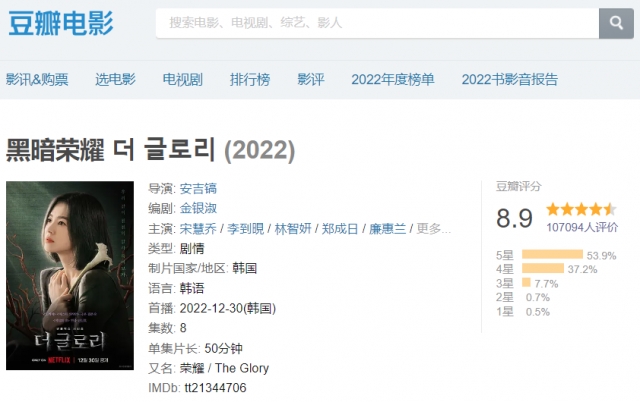The image size is (640, 402).
Task: Open the 影讯&购票 nav item
Action: pyautogui.click(x=37, y=80)
